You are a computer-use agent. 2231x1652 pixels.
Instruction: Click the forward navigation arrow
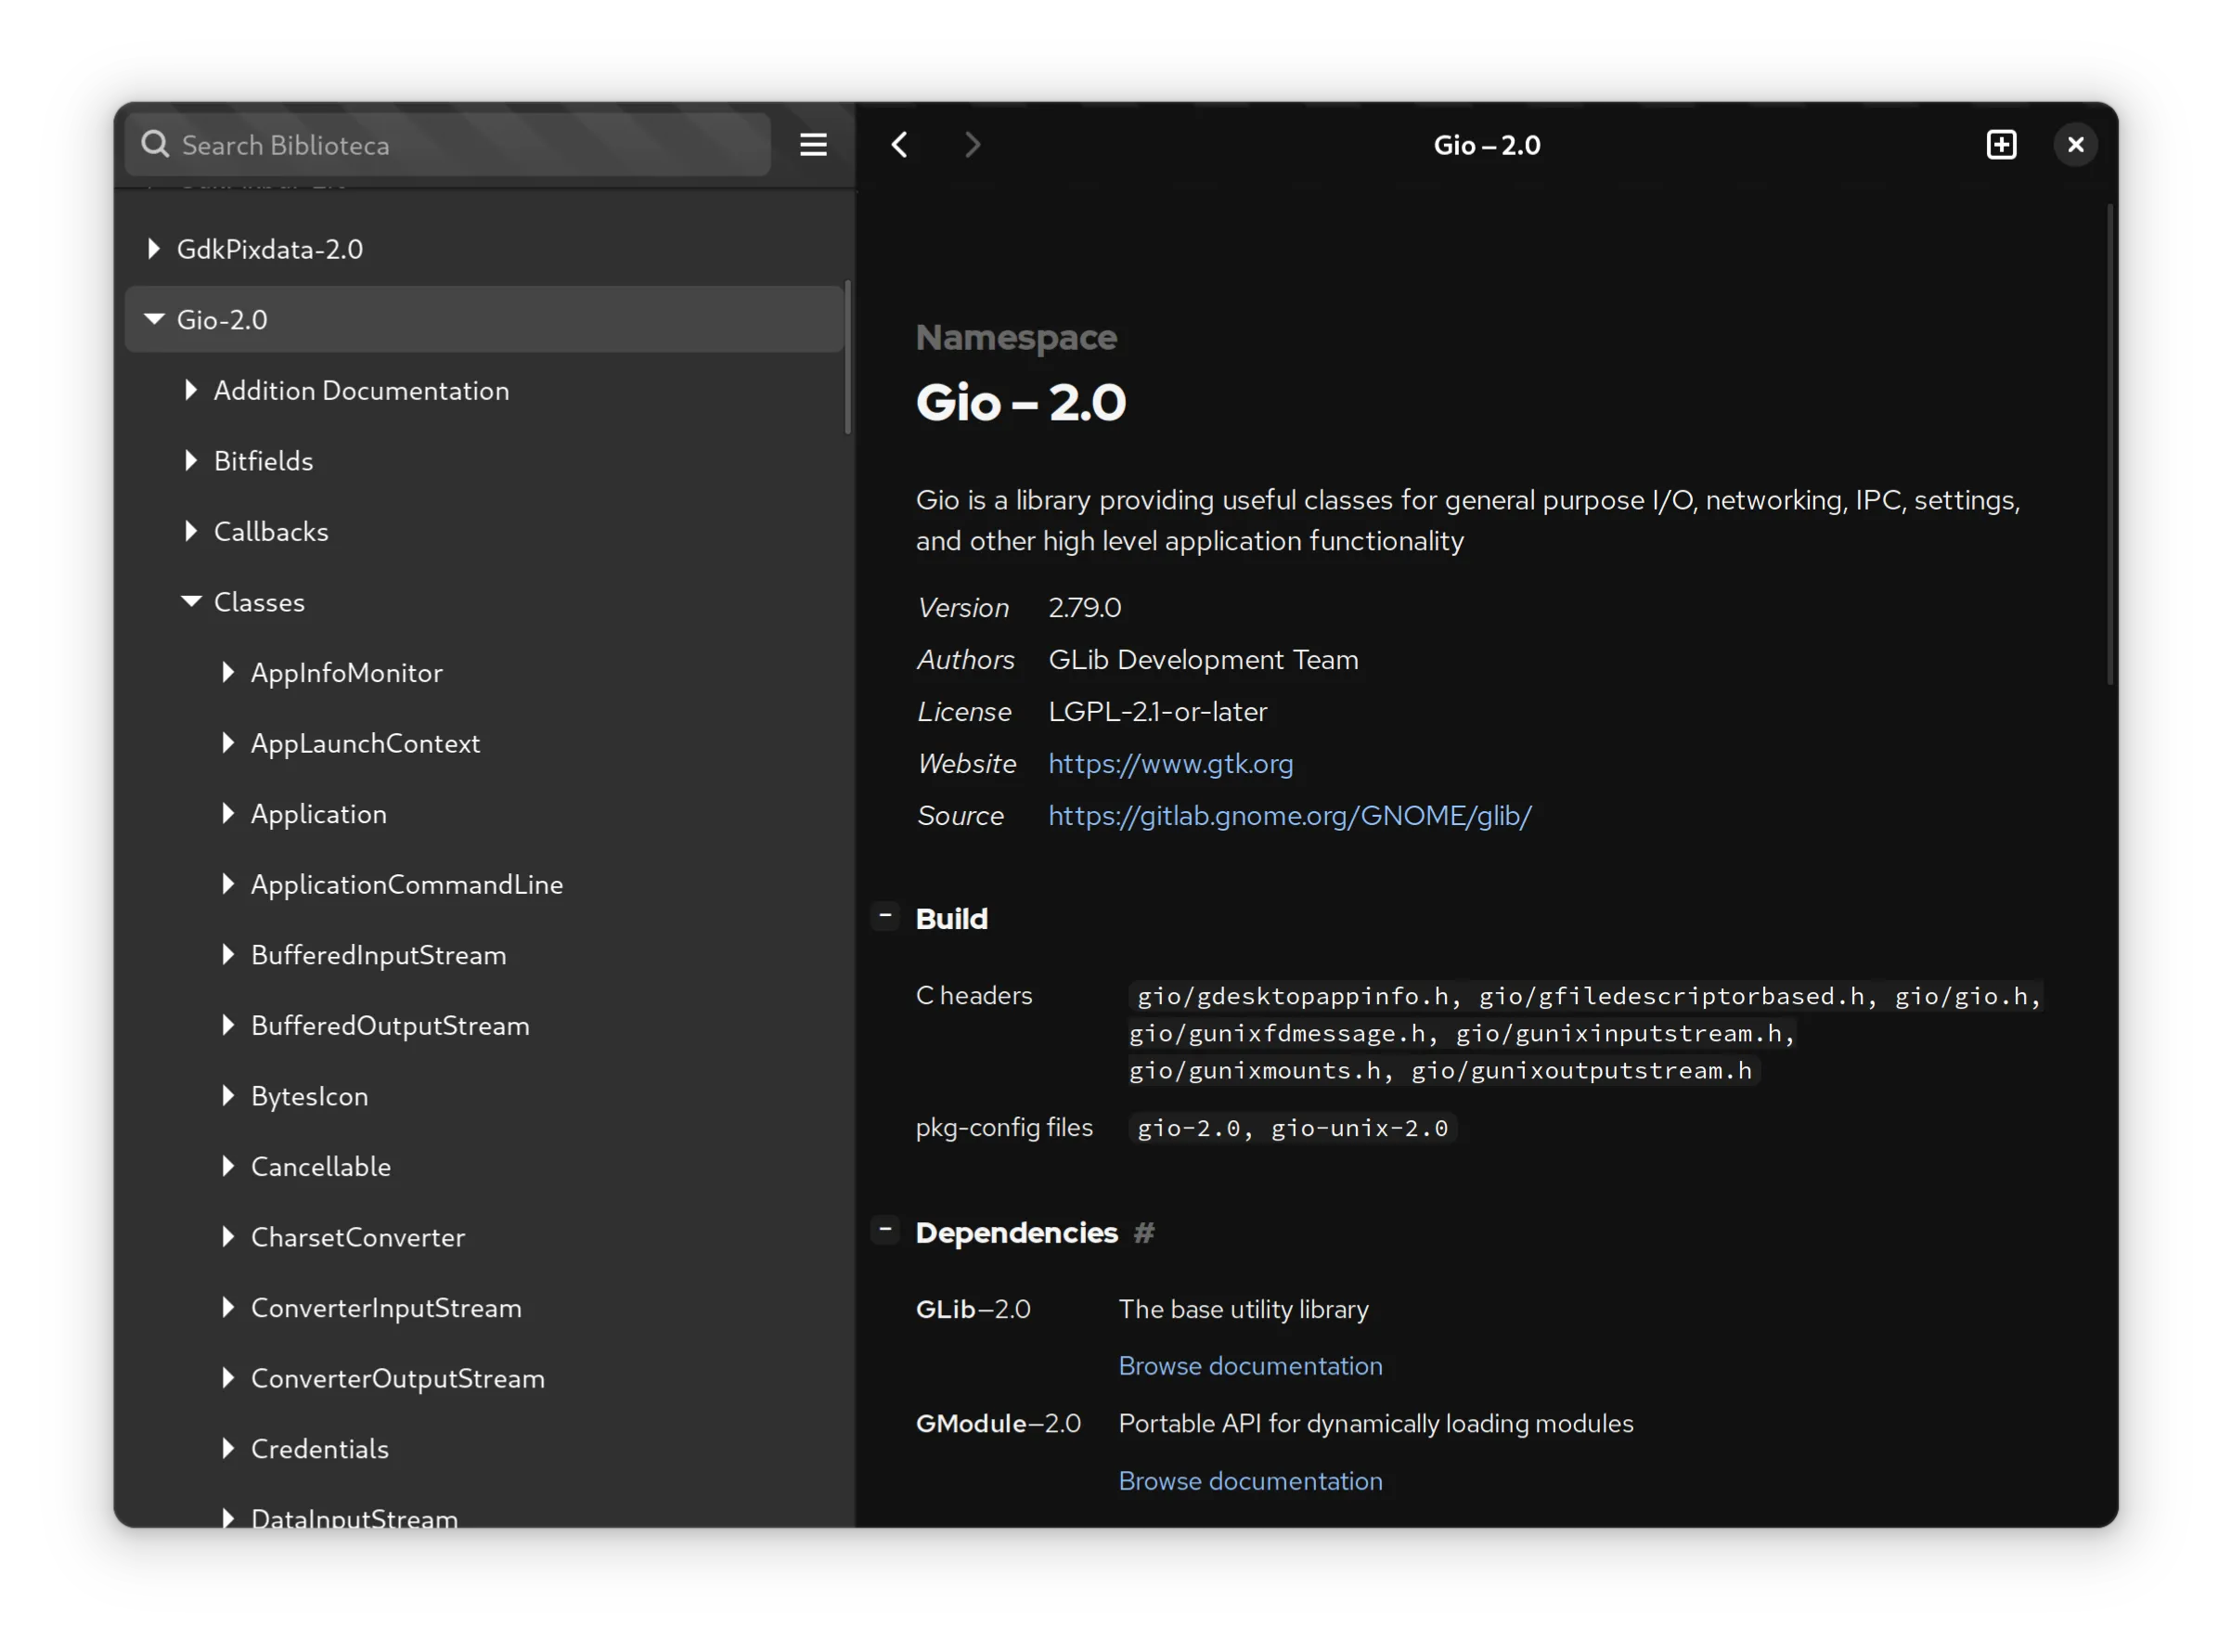pos(972,145)
